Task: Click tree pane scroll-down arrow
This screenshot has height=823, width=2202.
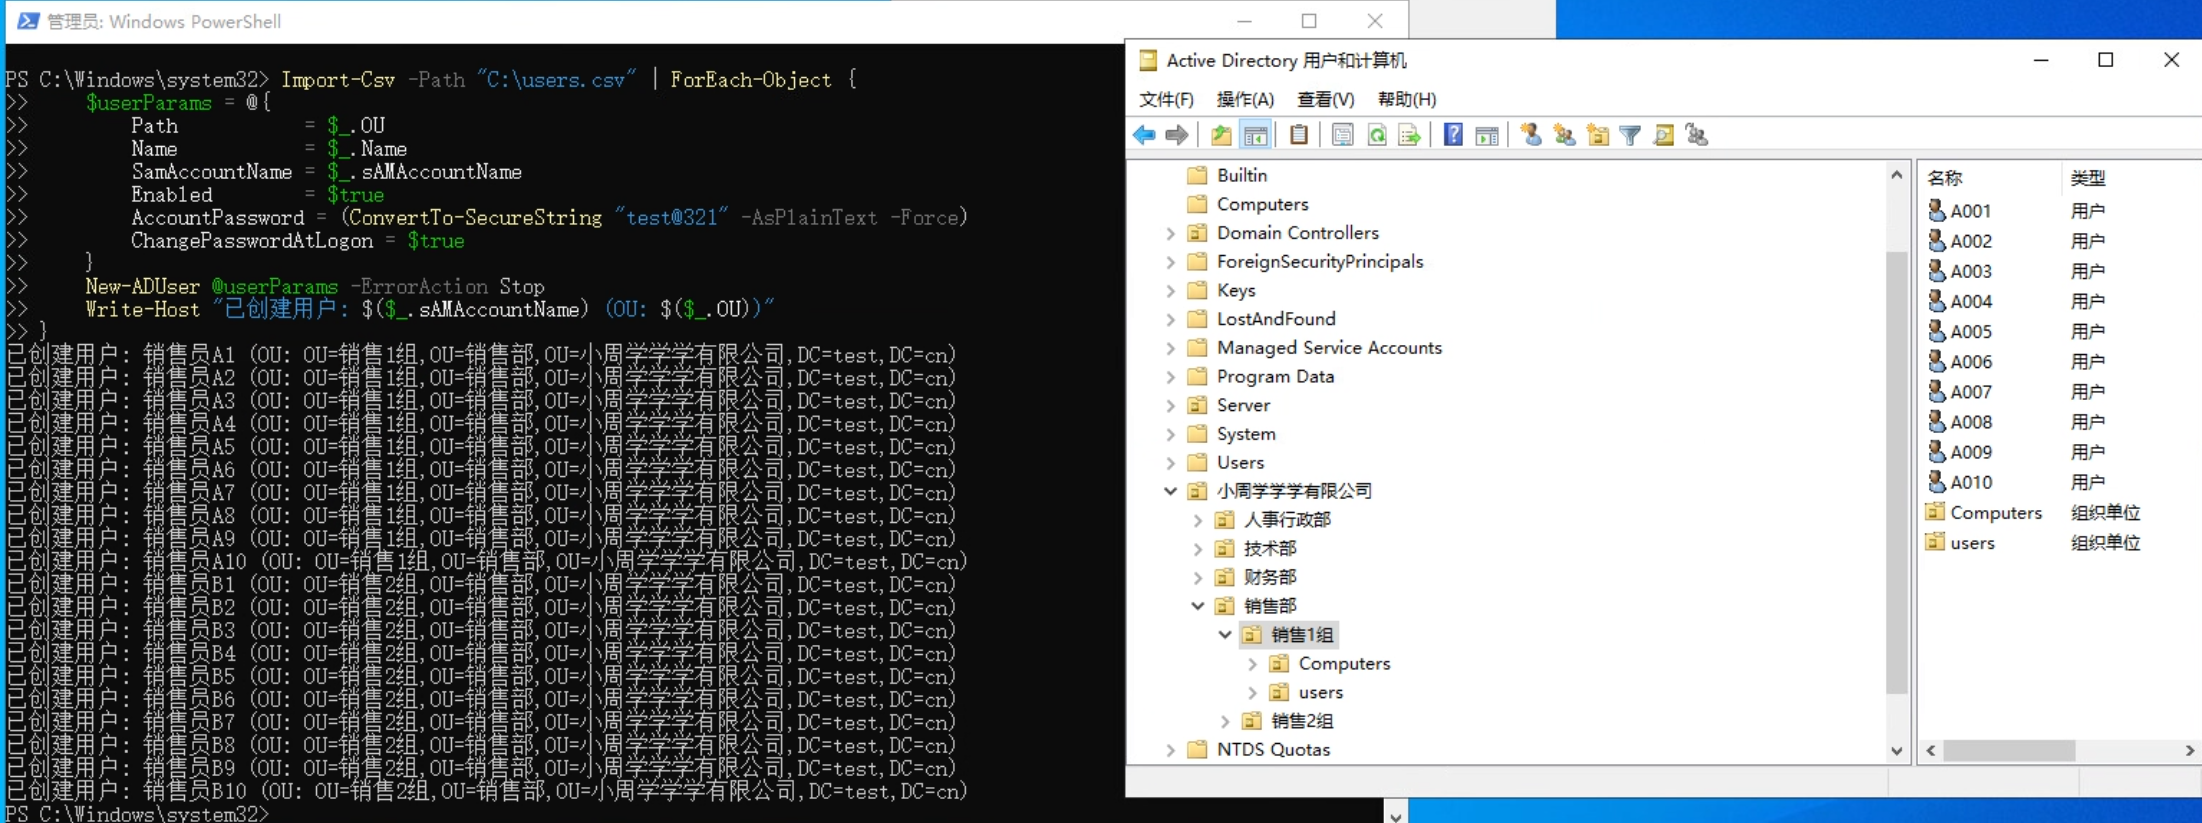Action: pyautogui.click(x=1896, y=751)
